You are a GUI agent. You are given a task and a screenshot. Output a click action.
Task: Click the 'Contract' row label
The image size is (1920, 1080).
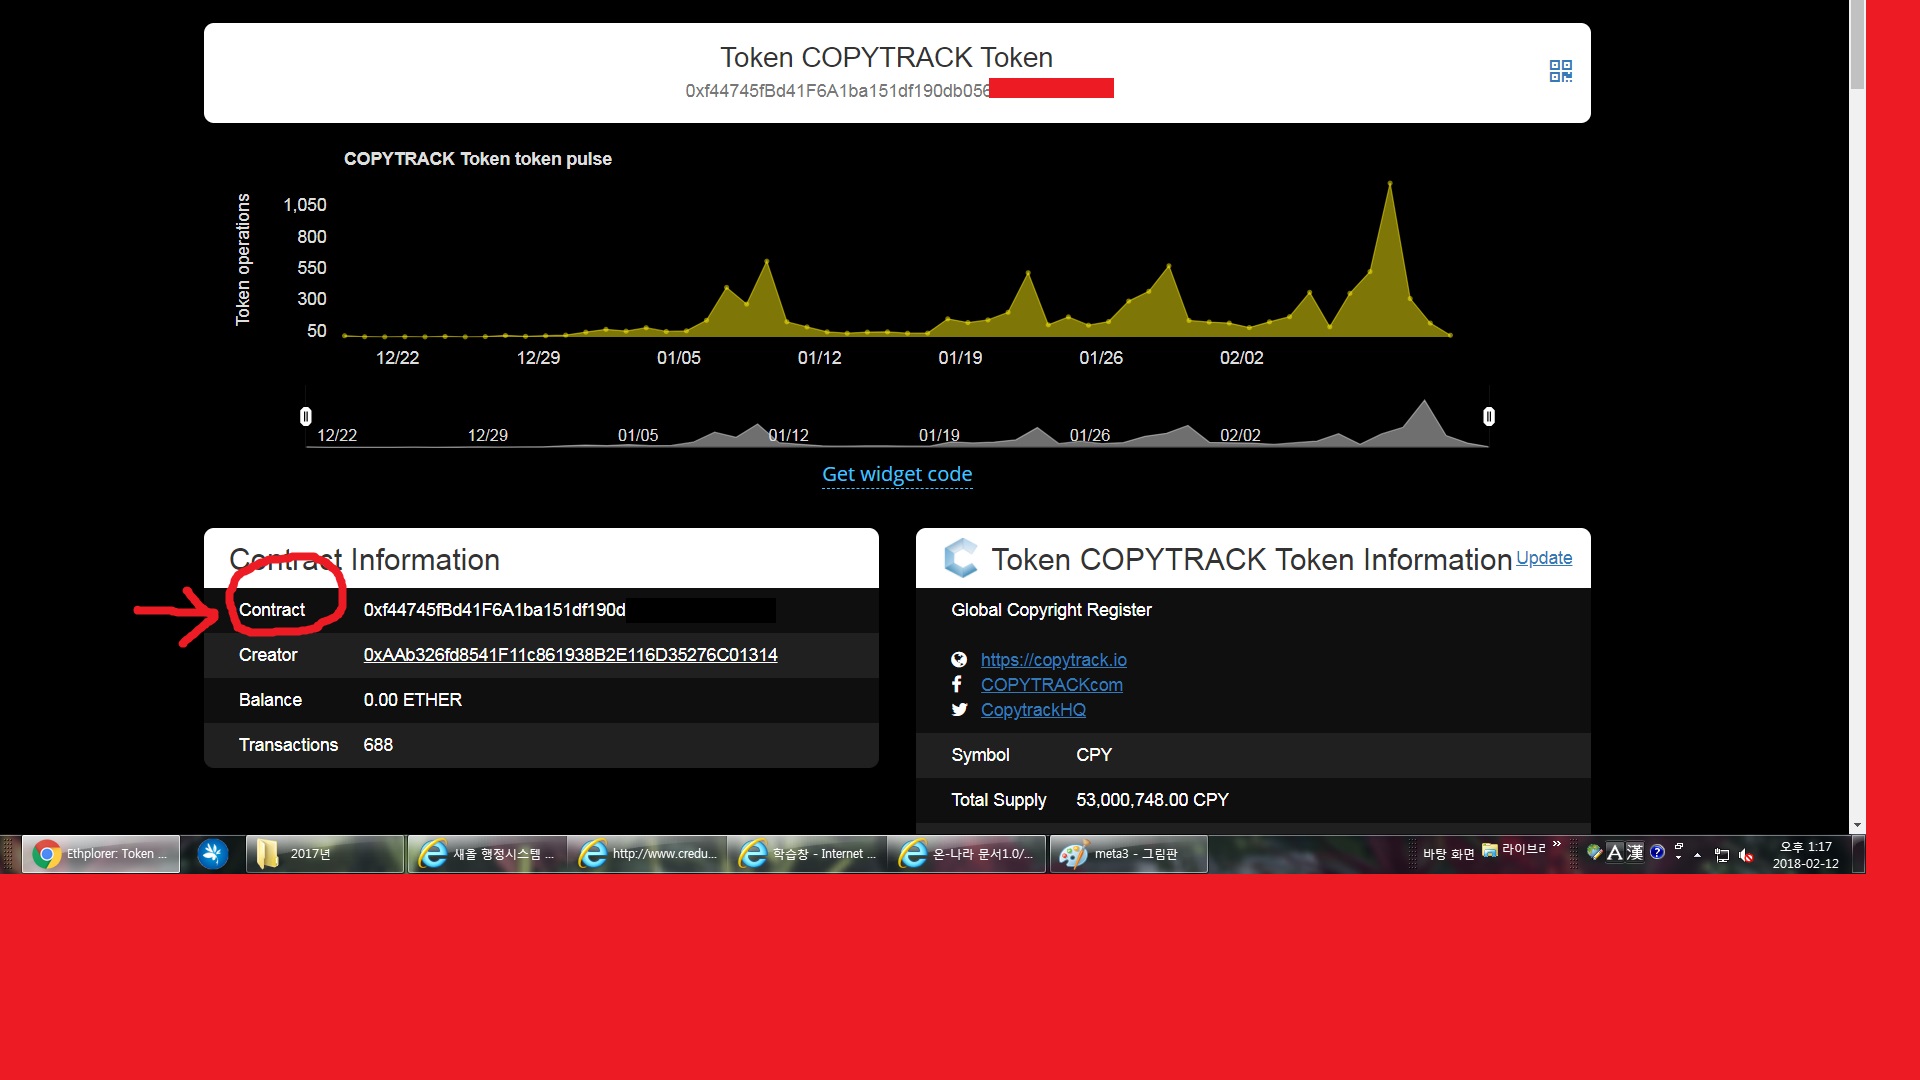(x=272, y=610)
